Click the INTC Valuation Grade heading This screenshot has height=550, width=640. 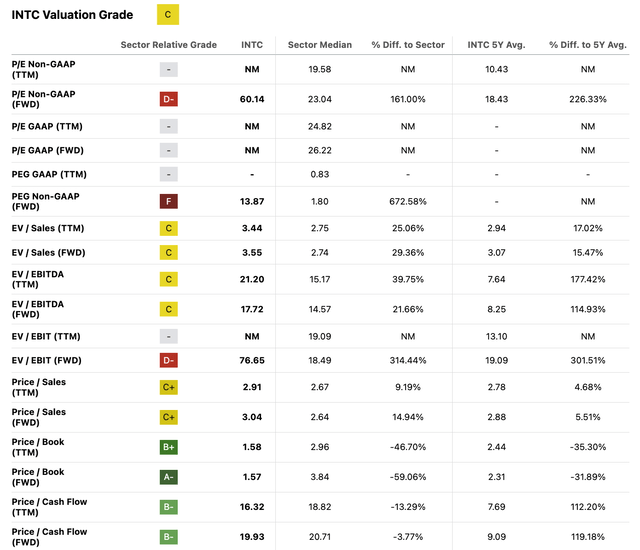coord(72,15)
